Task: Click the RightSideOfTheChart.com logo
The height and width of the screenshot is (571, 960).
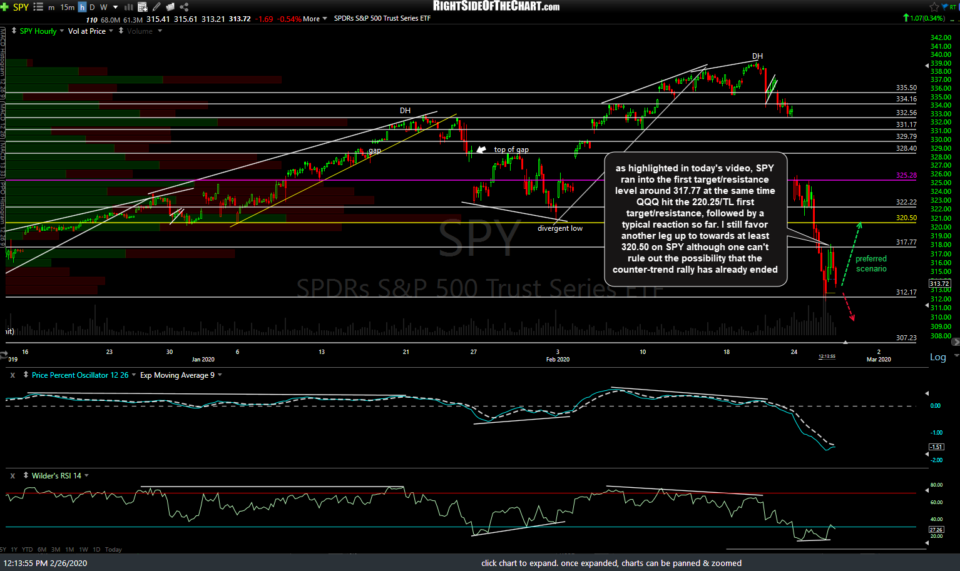Action: tap(496, 6)
